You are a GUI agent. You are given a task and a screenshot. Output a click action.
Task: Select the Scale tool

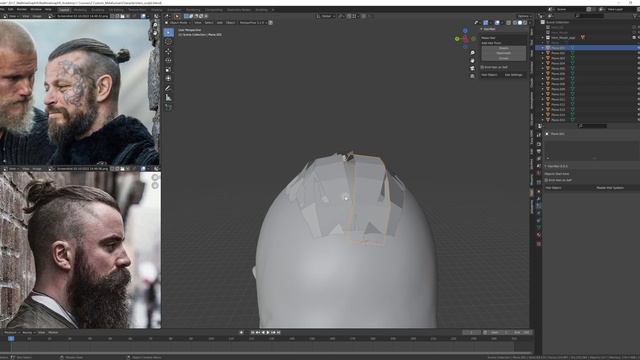[168, 69]
